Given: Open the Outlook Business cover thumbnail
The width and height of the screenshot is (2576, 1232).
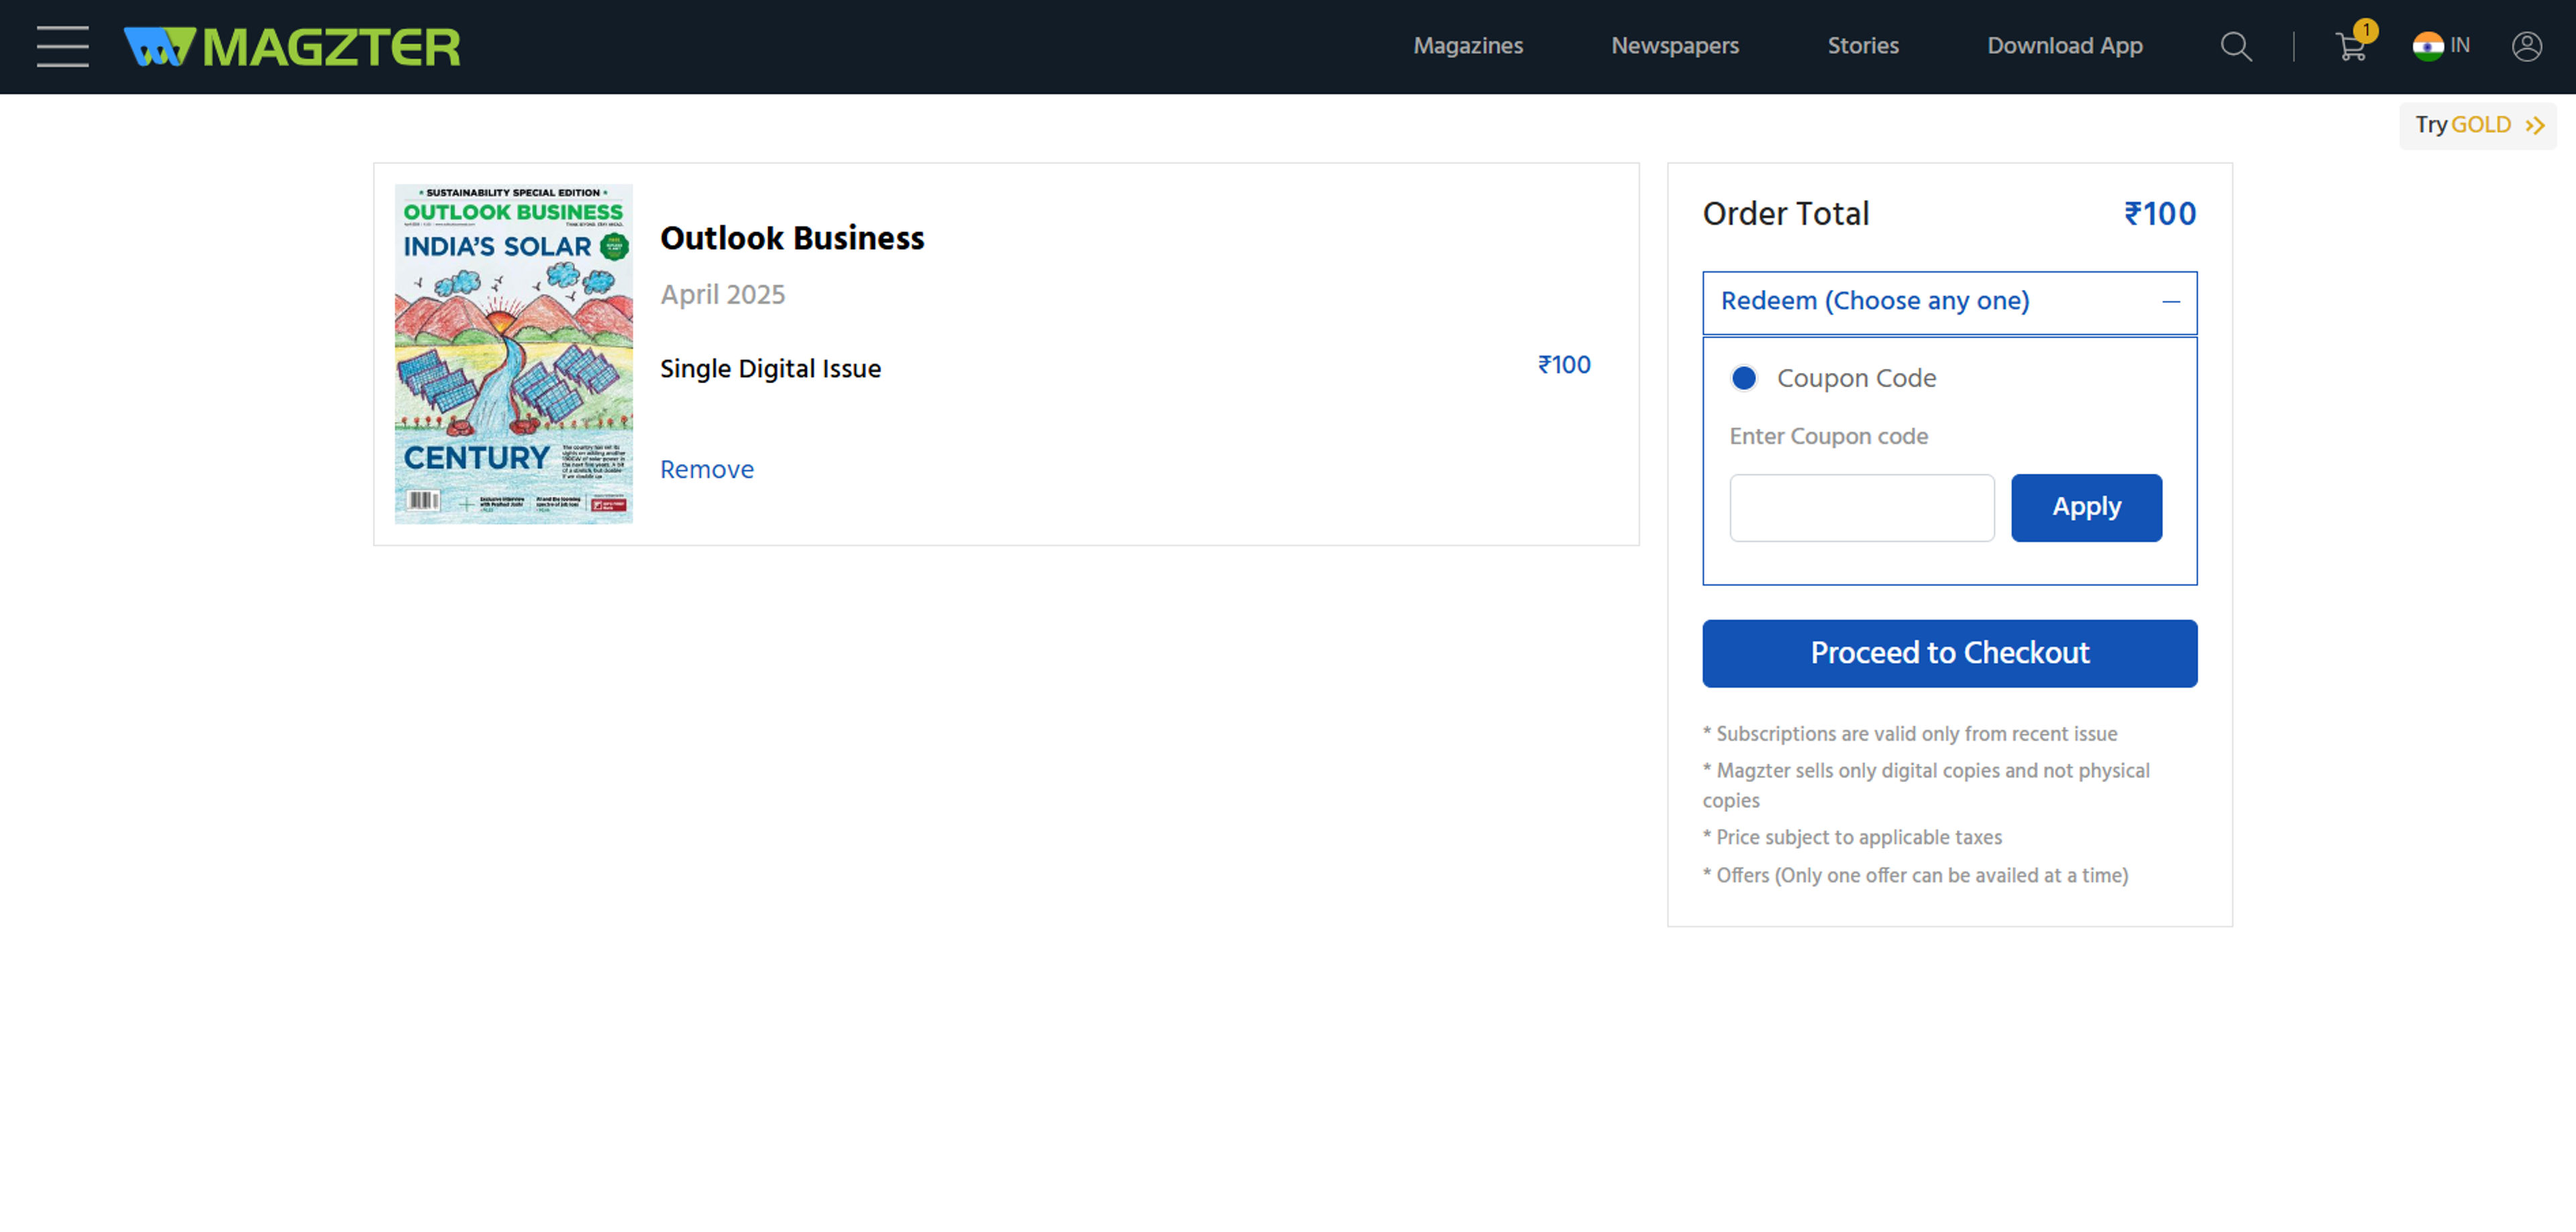Looking at the screenshot, I should (x=513, y=354).
